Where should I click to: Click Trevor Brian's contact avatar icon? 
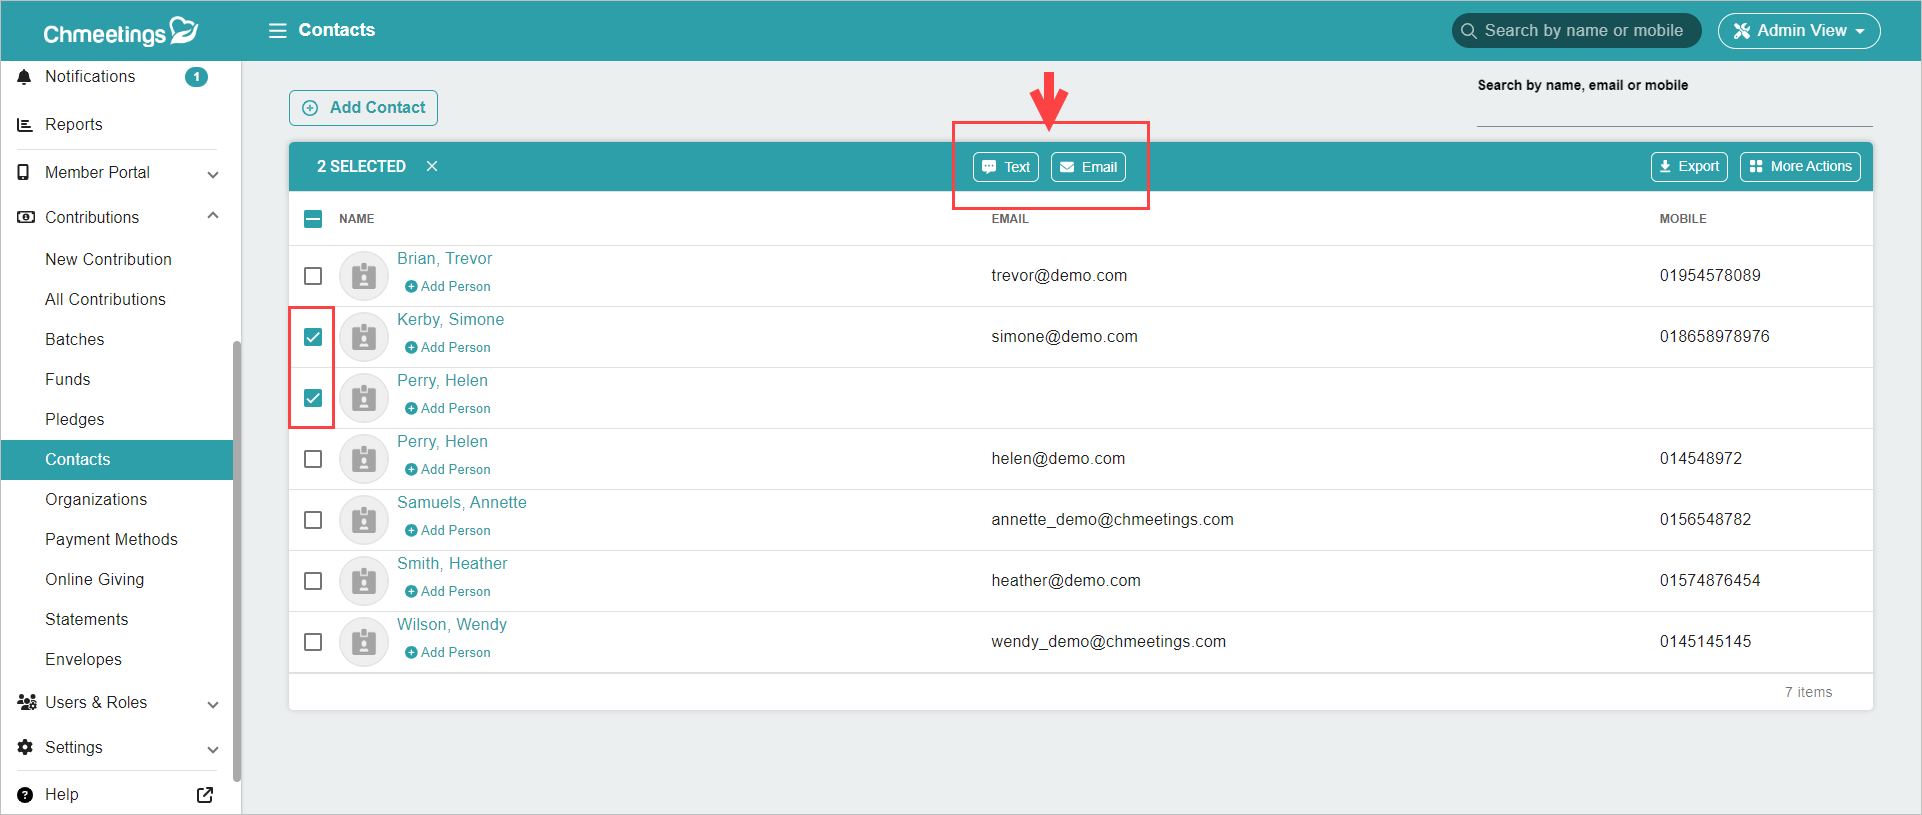364,276
